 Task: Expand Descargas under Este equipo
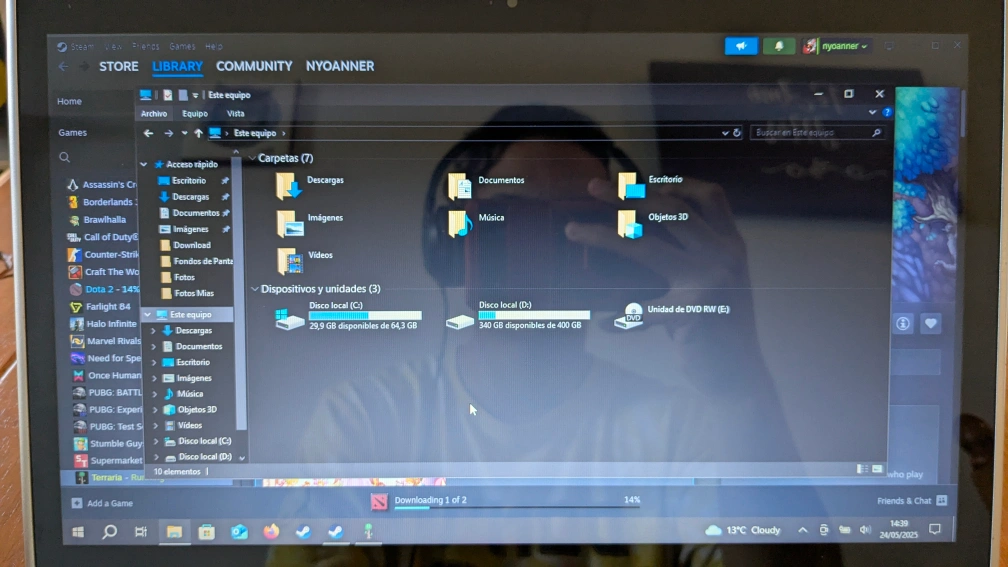tap(154, 330)
